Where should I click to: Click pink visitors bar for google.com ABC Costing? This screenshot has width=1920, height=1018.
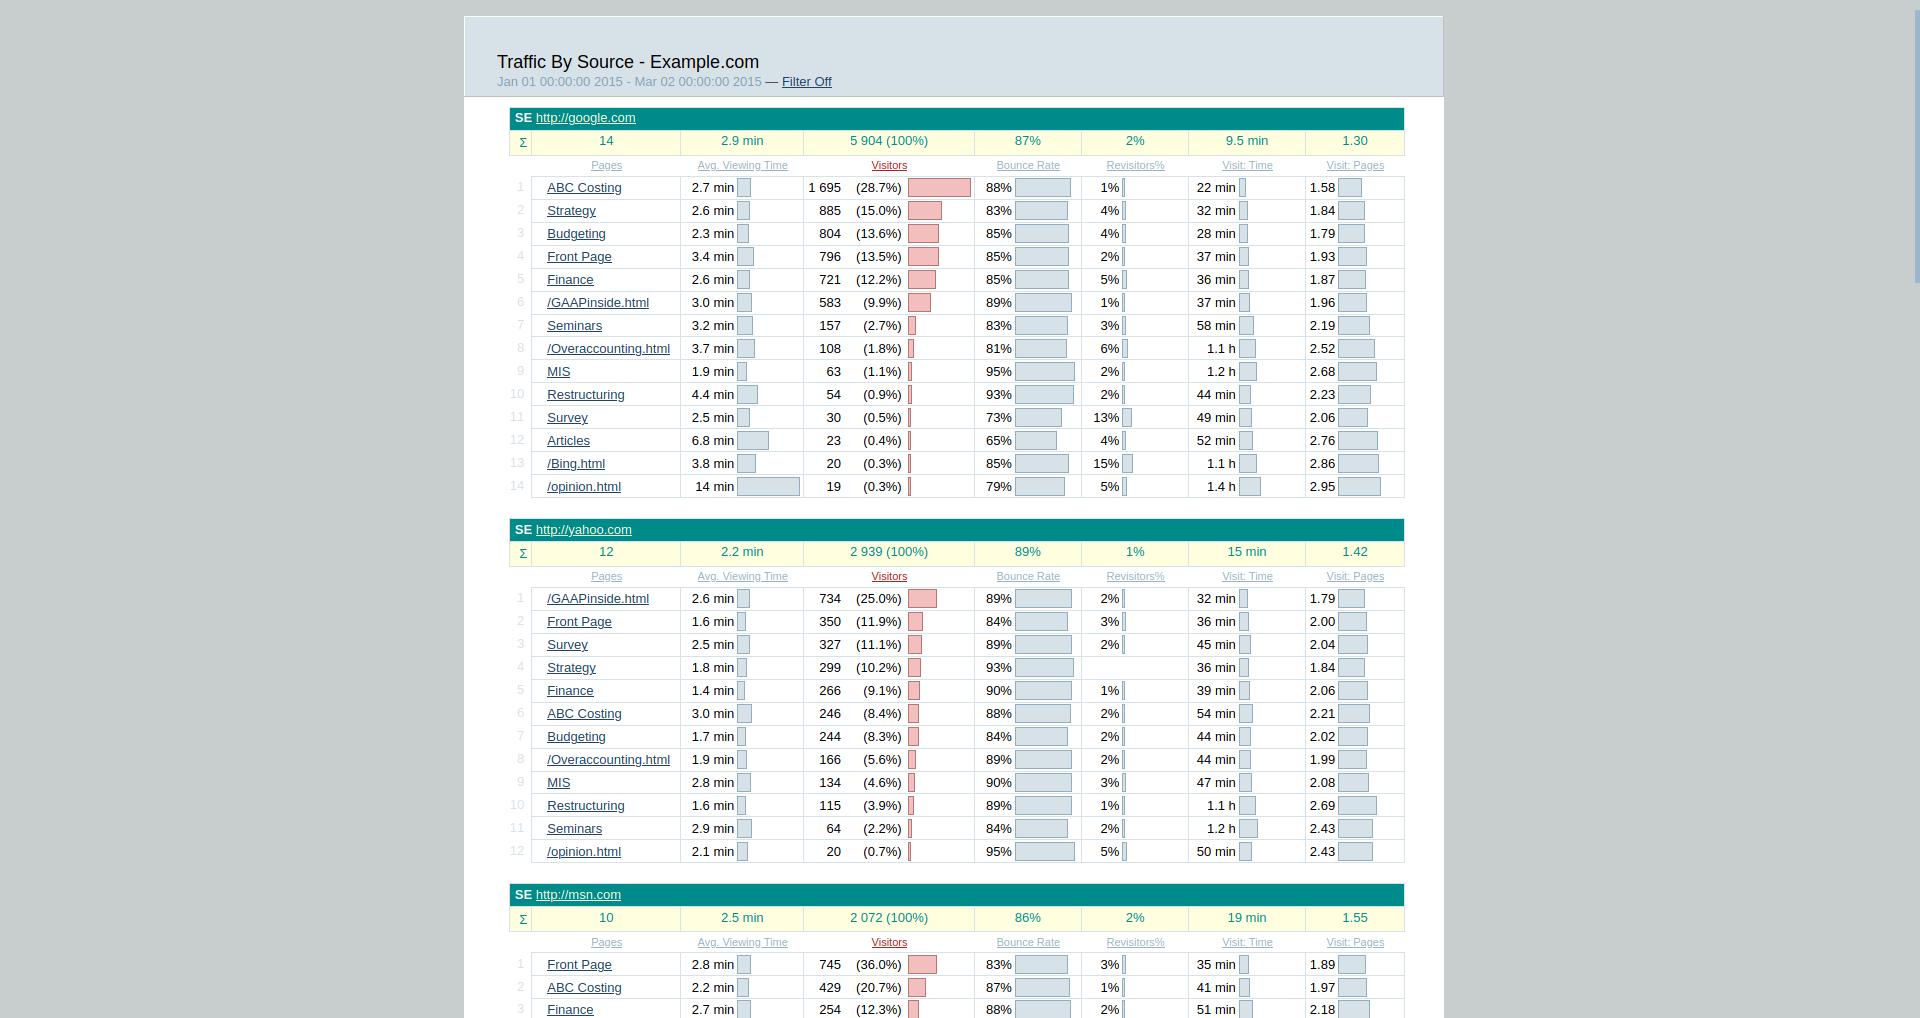coord(938,188)
